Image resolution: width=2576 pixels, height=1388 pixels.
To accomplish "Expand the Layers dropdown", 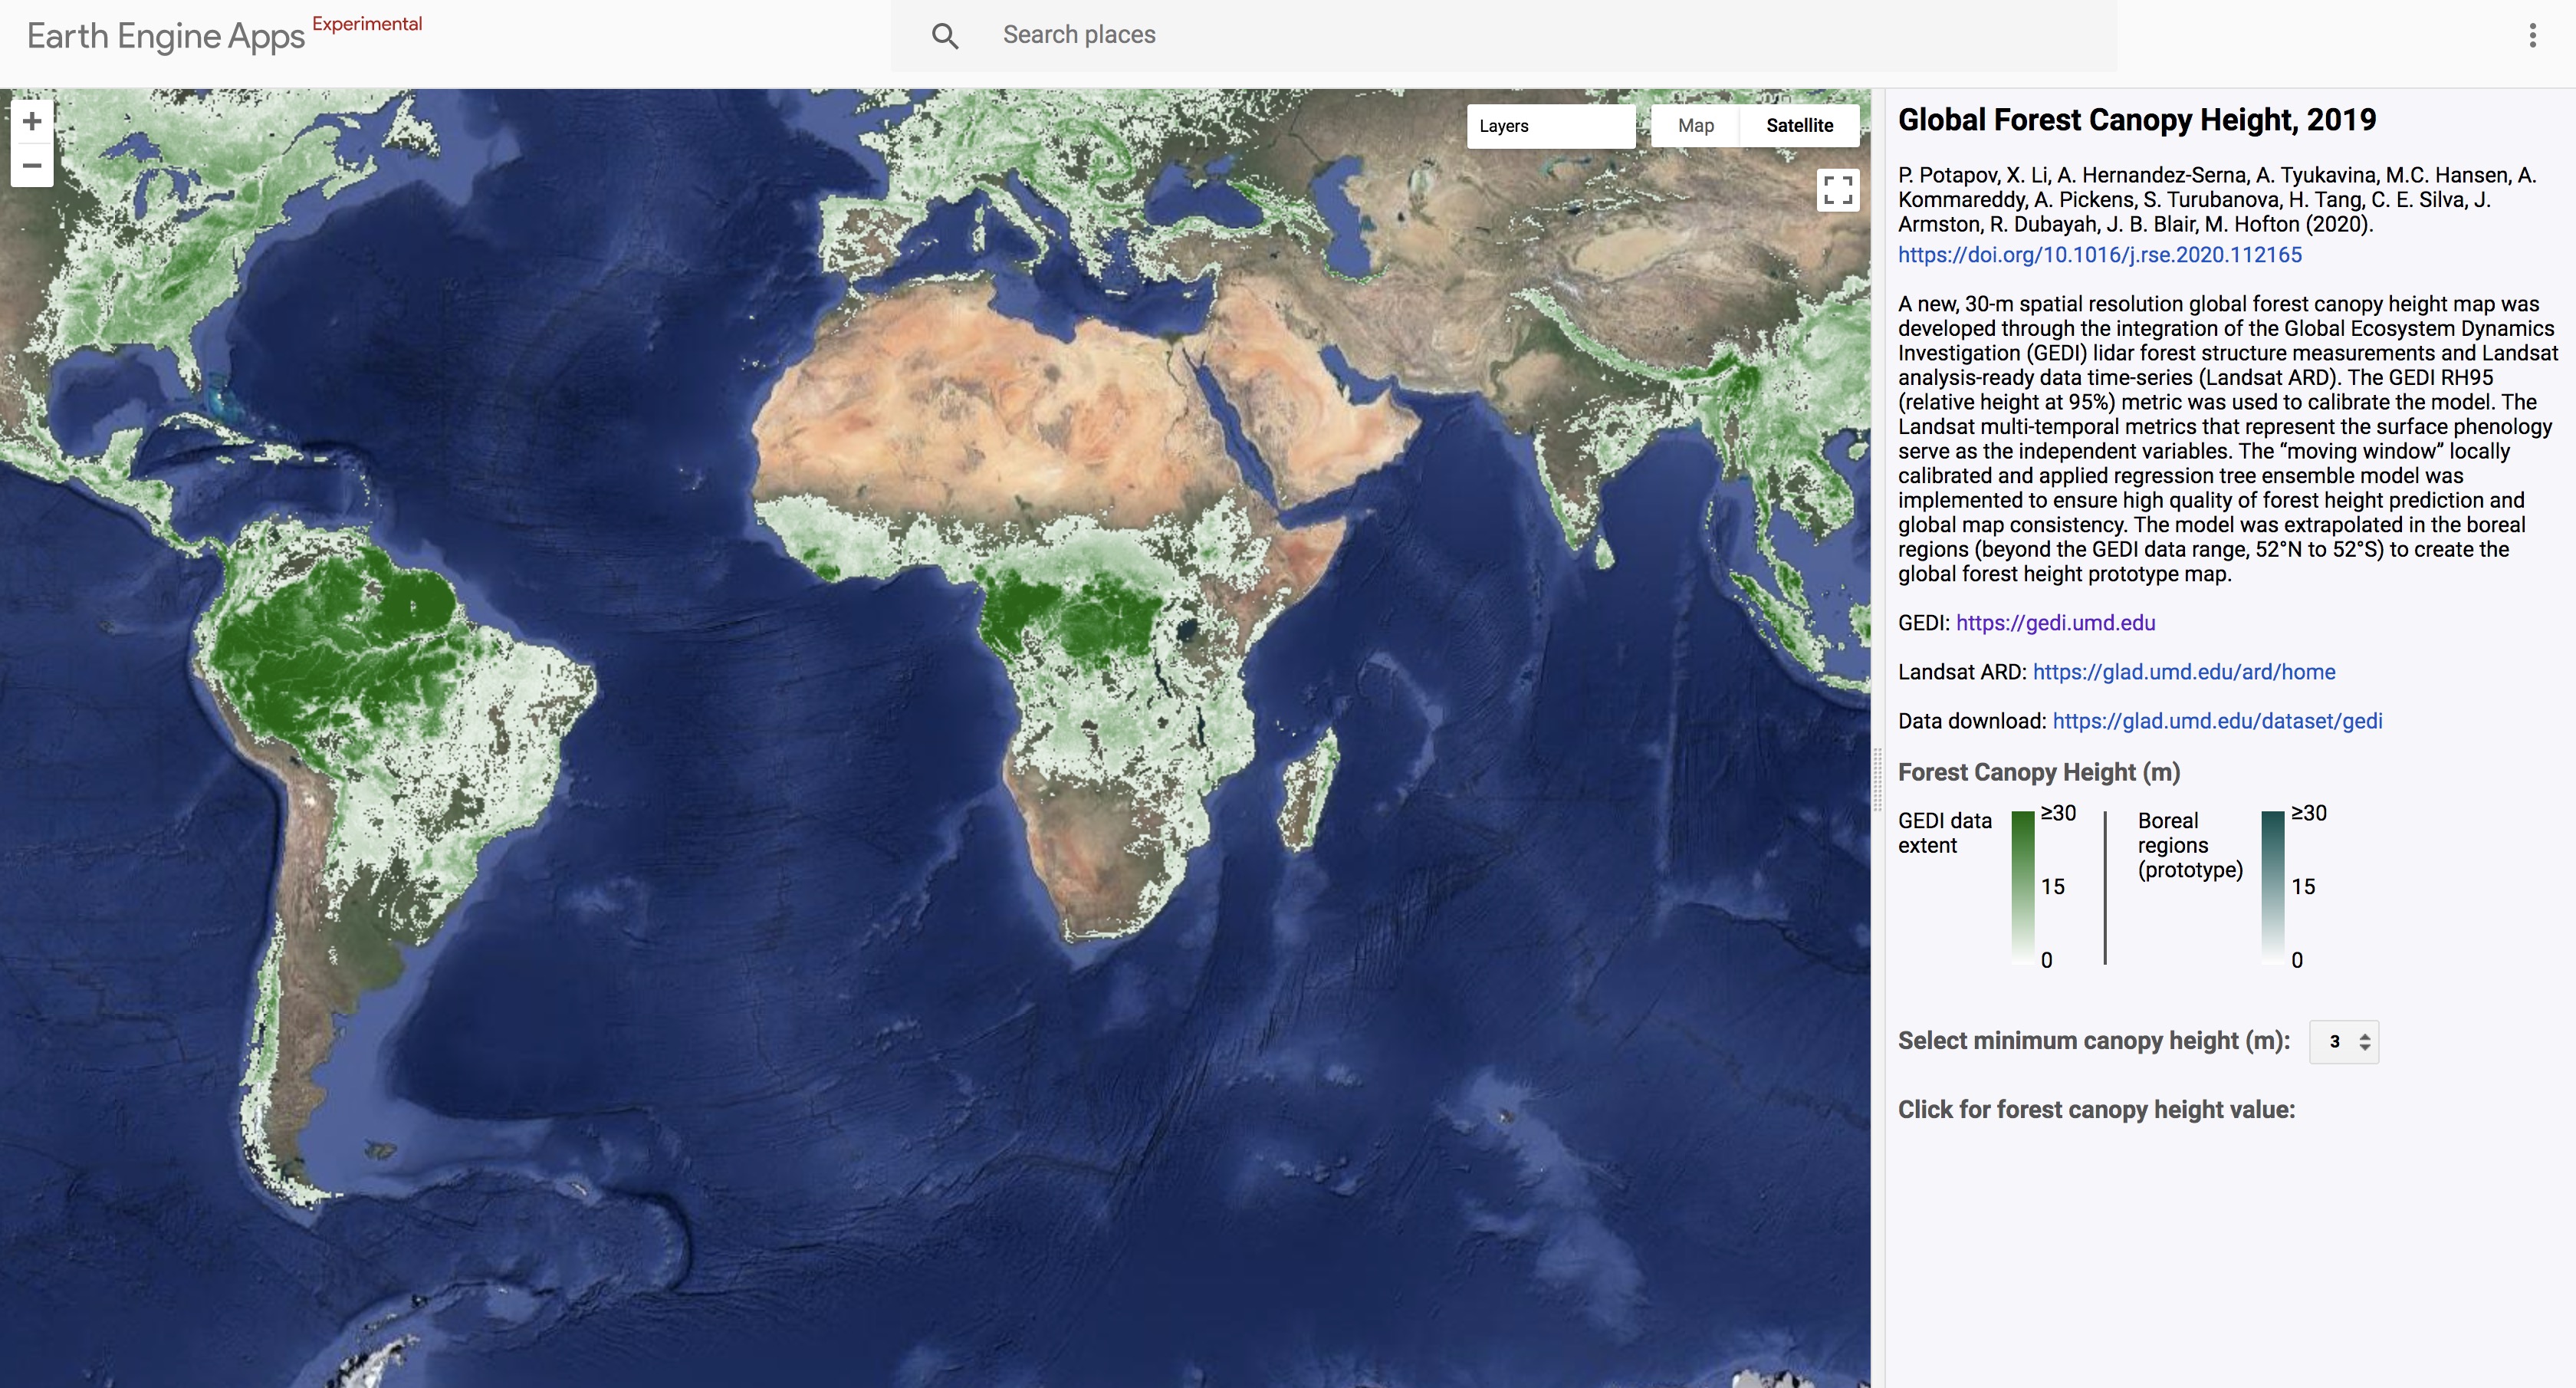I will (1550, 126).
